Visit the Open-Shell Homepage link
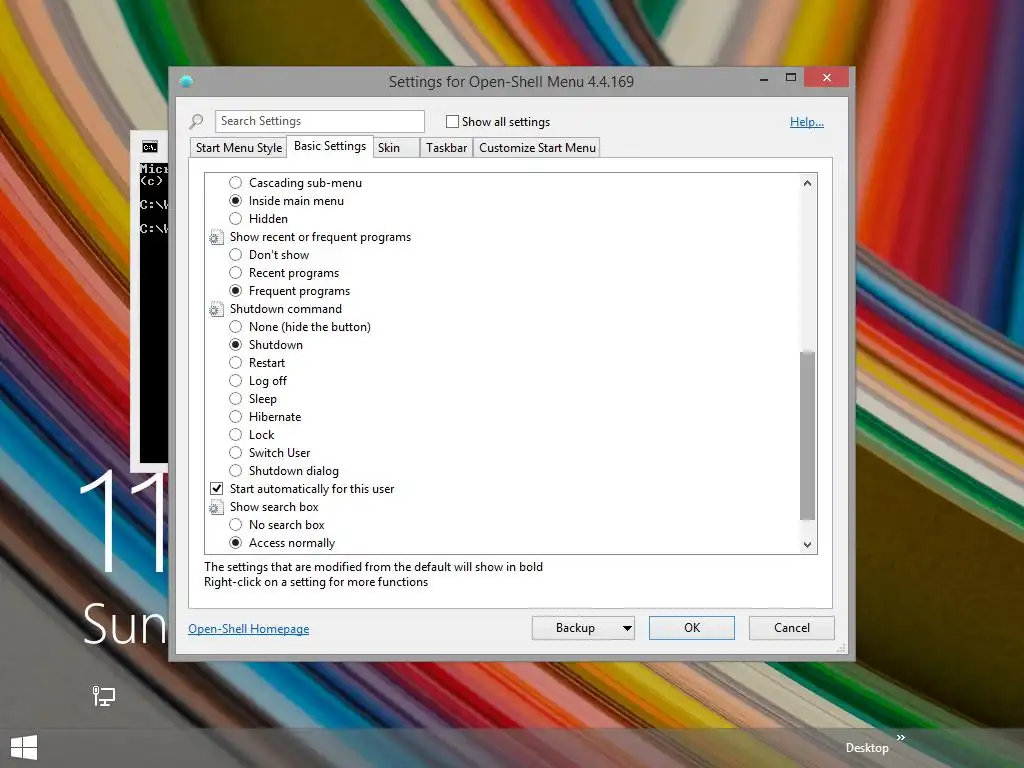 pos(249,629)
